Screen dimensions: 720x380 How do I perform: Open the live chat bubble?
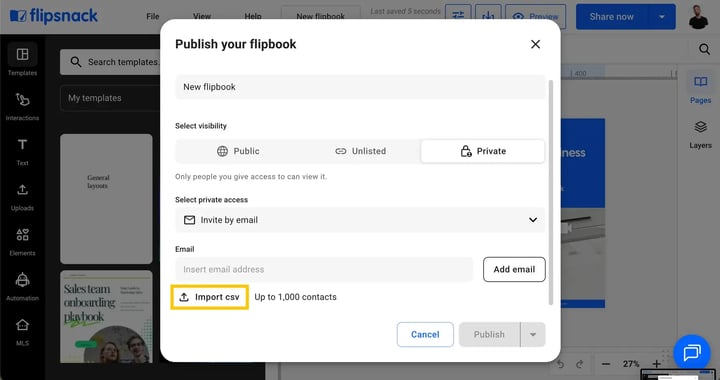(x=692, y=352)
